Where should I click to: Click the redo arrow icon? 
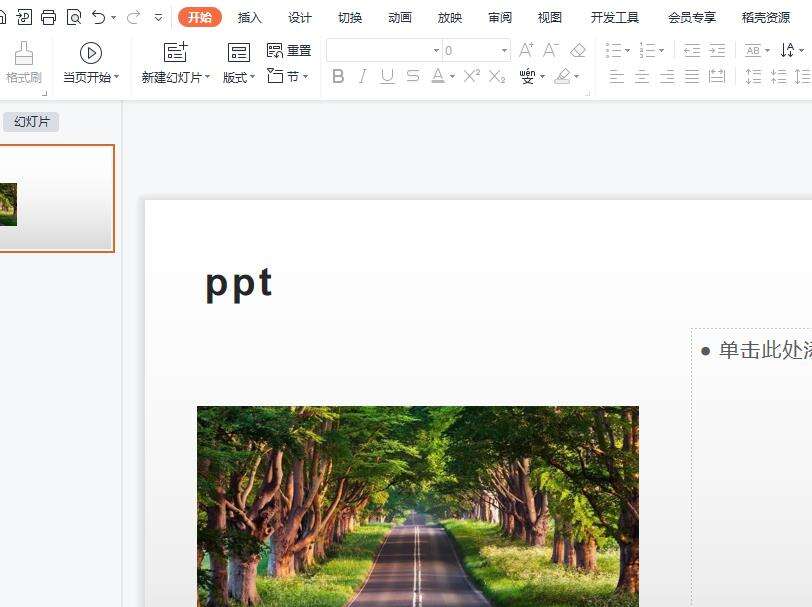tap(134, 18)
